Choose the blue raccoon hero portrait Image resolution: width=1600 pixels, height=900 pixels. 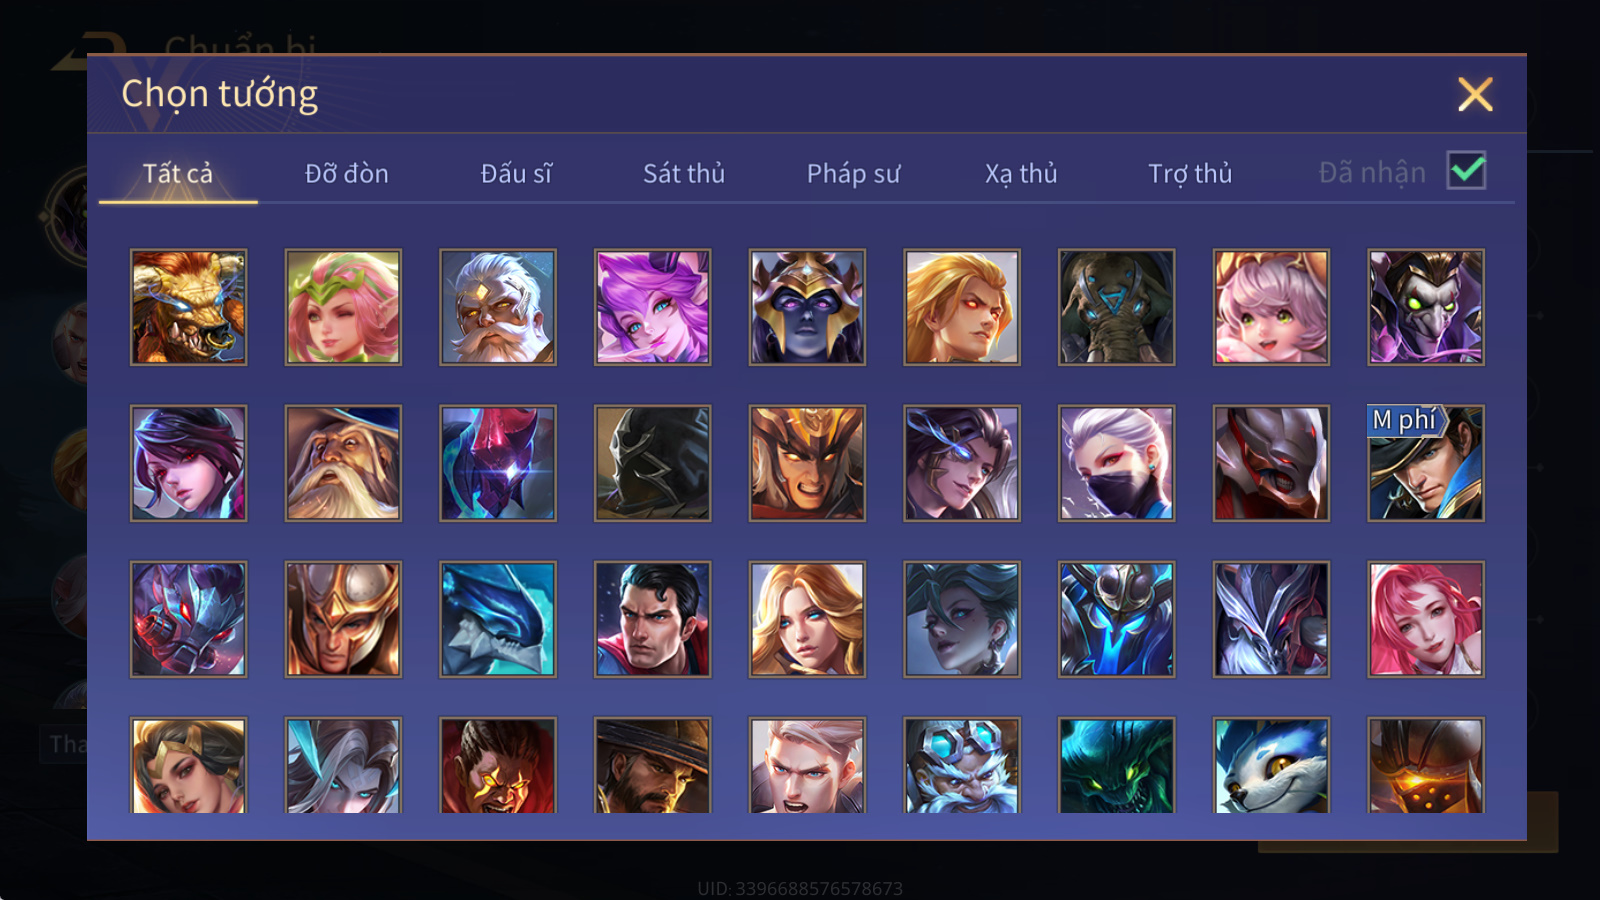point(1271,765)
